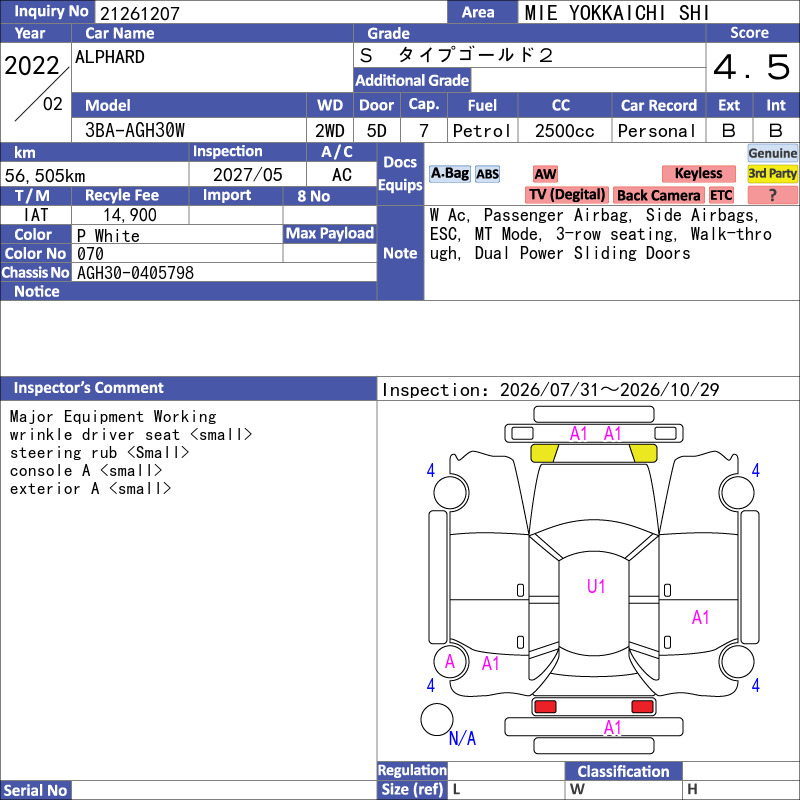Click the AC value under A/C
Image resolution: width=800 pixels, height=800 pixels.
coord(341,174)
